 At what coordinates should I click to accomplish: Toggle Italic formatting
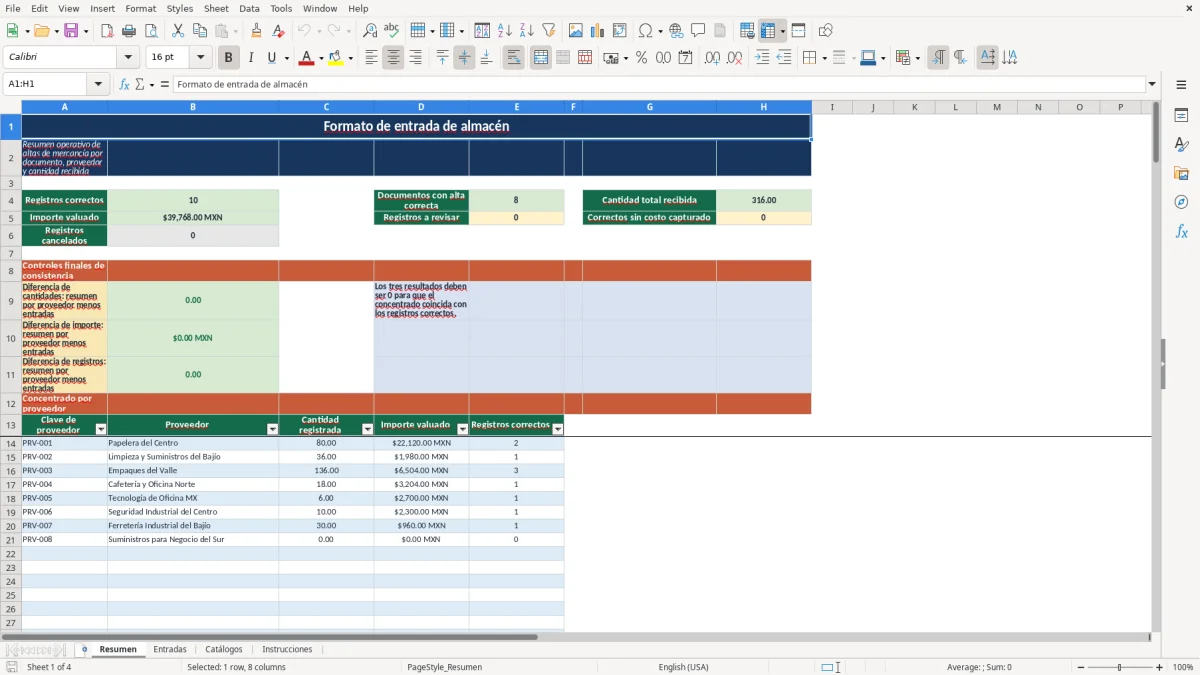[251, 58]
